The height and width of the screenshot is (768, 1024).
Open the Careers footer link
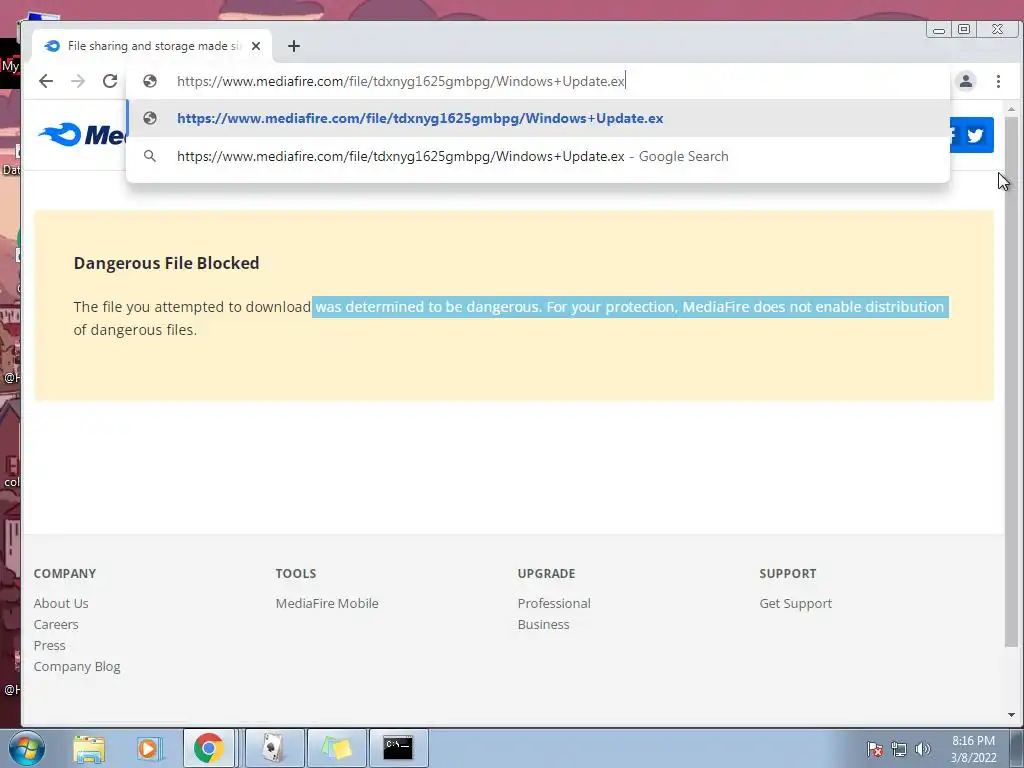(56, 624)
